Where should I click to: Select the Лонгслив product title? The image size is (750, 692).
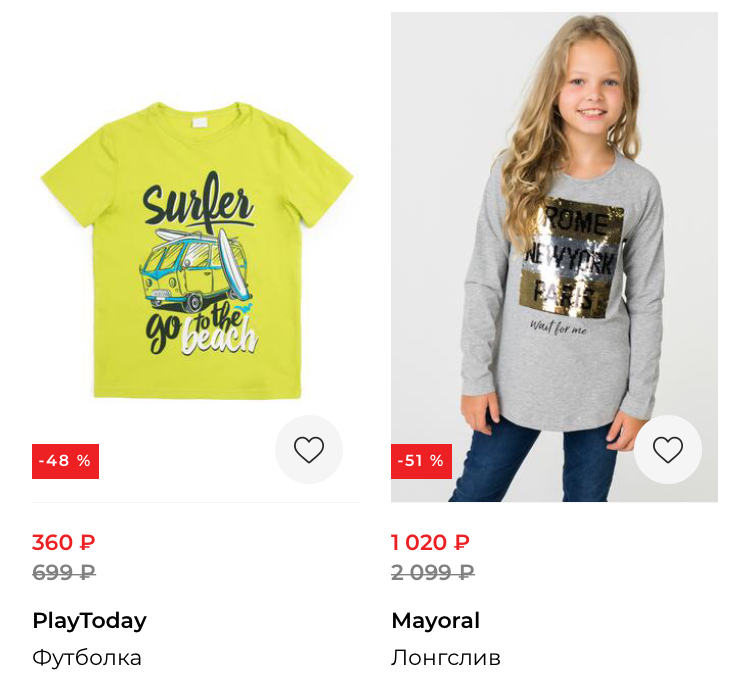pyautogui.click(x=446, y=658)
